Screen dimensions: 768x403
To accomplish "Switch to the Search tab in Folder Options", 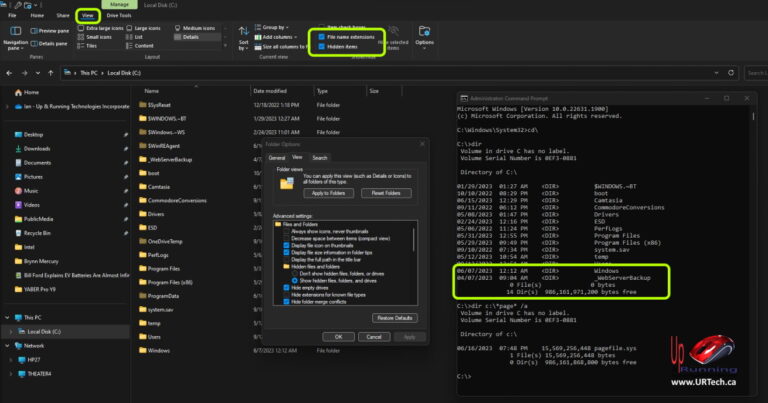I will [320, 158].
